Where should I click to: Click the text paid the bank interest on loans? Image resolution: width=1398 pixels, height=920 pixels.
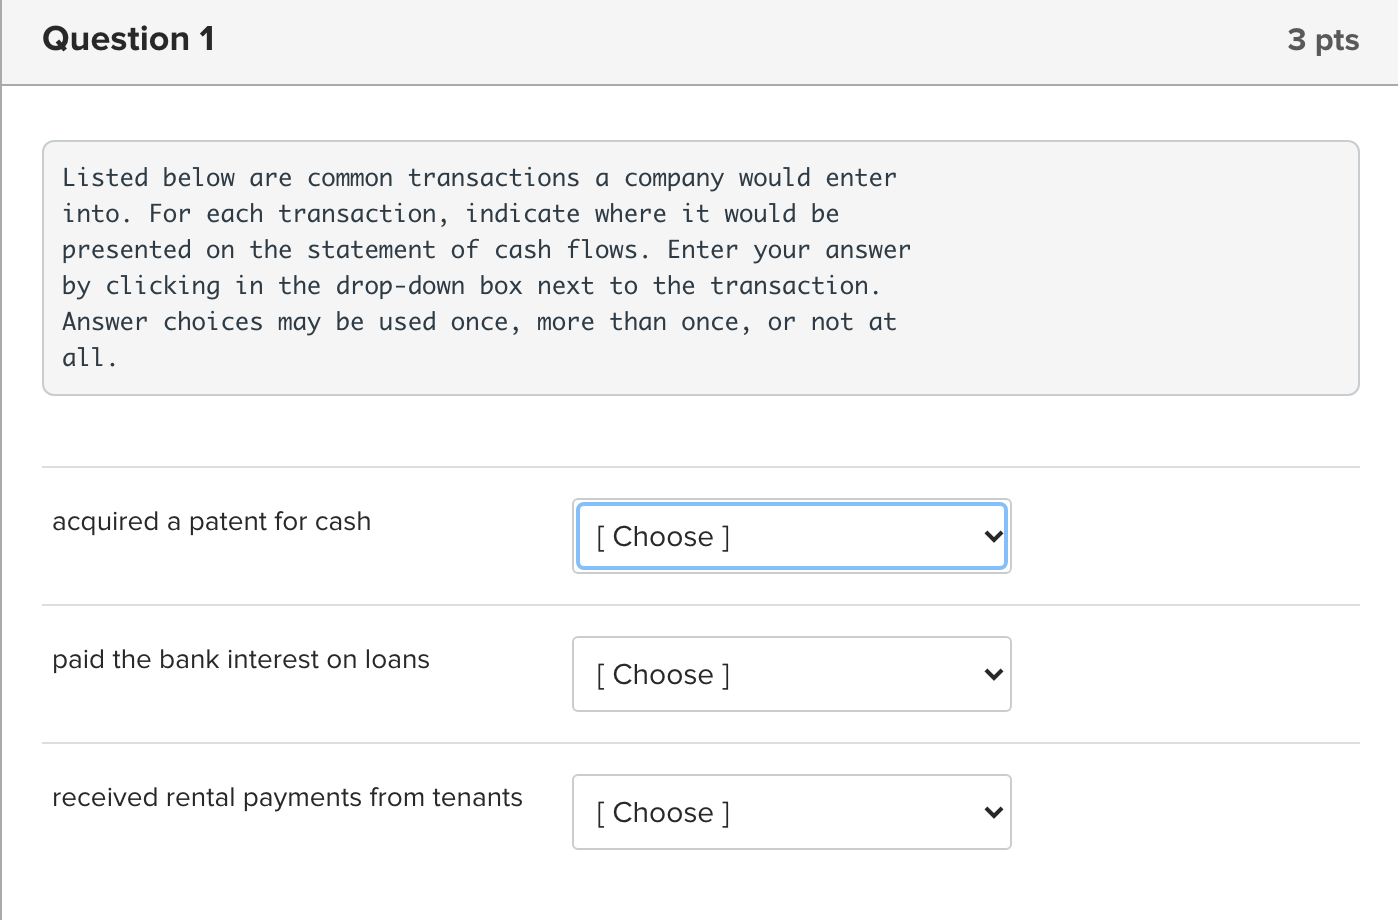(241, 659)
